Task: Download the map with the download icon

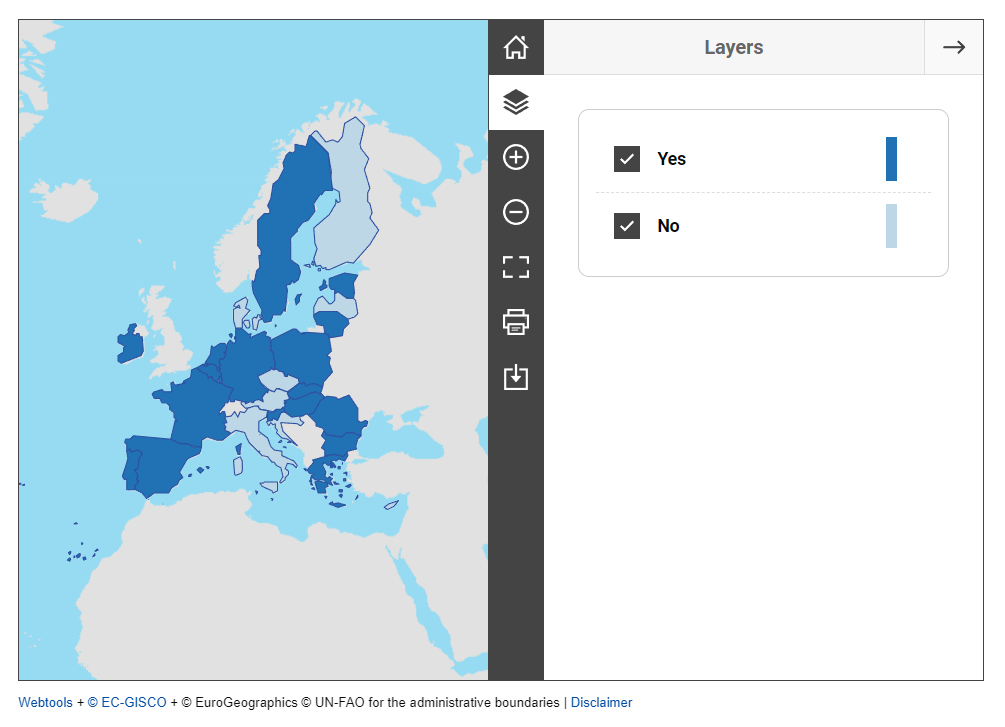Action: (x=516, y=377)
